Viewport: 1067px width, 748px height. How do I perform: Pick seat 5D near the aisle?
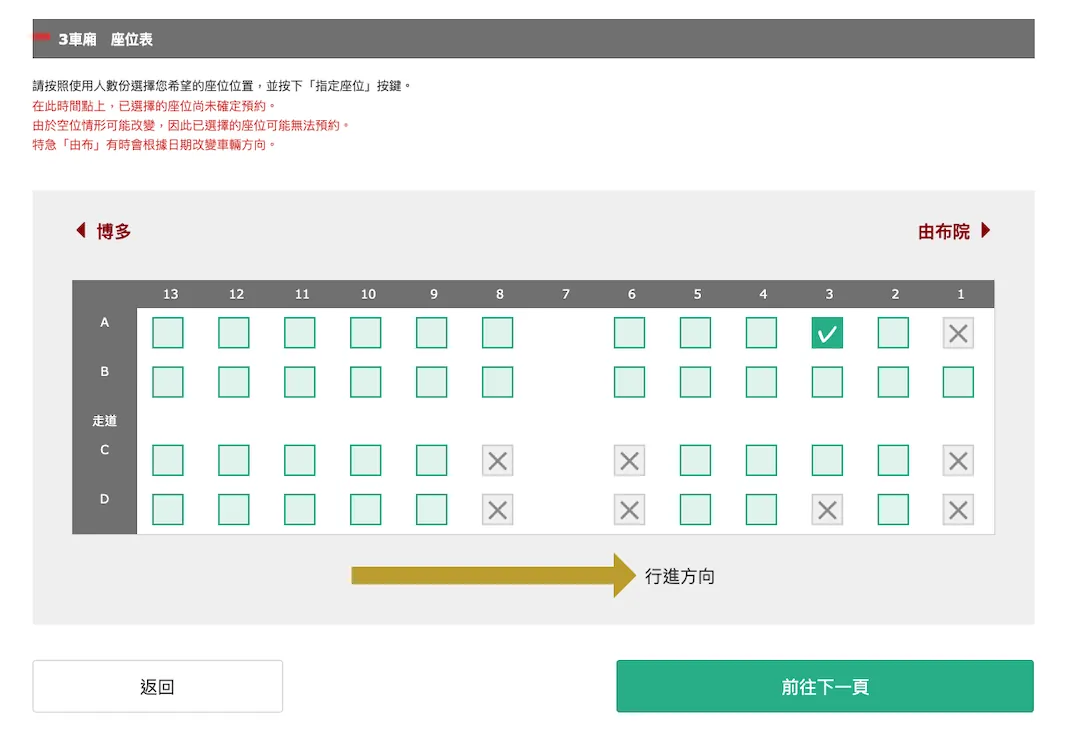tap(696, 509)
